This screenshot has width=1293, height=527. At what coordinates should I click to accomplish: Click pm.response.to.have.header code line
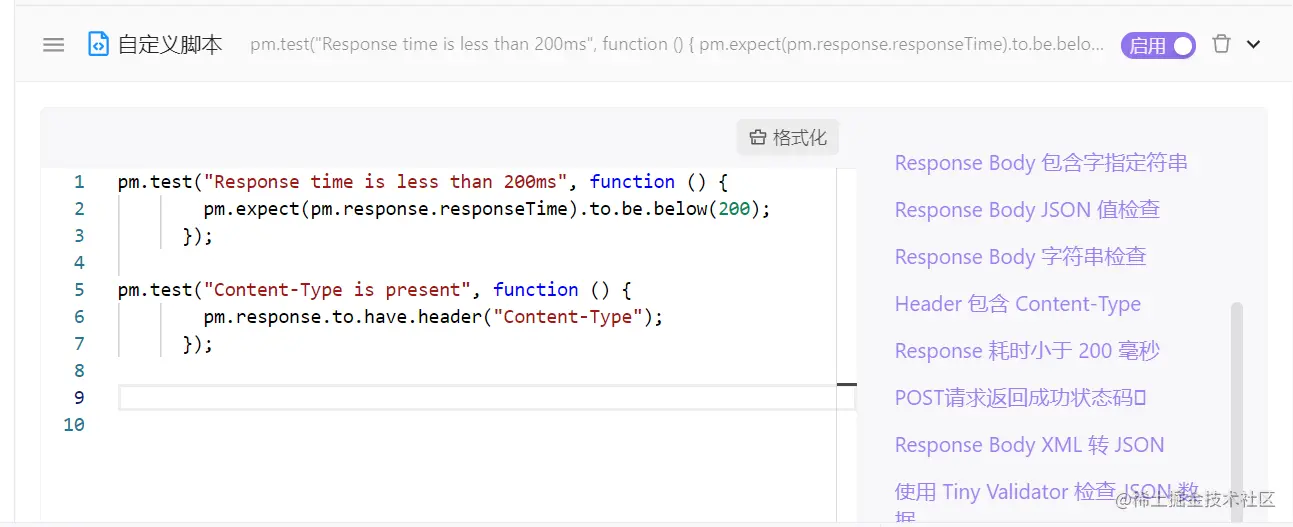pyautogui.click(x=434, y=317)
